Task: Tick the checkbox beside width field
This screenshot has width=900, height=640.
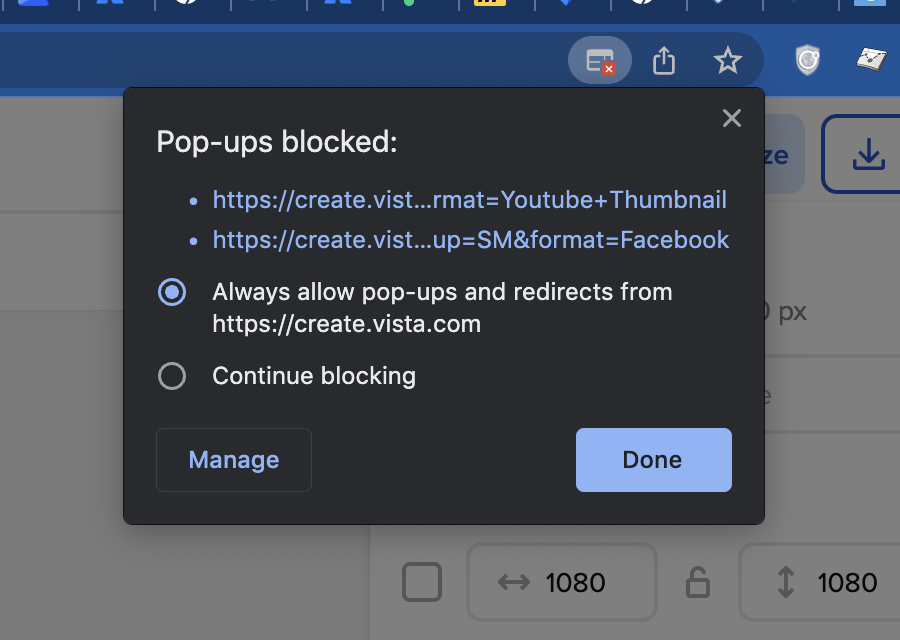Action: (422, 582)
